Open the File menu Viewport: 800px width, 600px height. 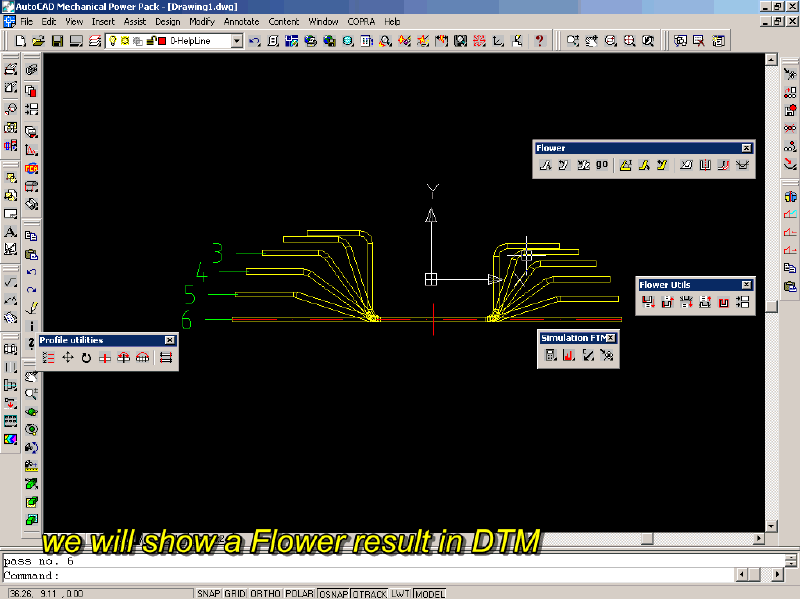pyautogui.click(x=27, y=21)
